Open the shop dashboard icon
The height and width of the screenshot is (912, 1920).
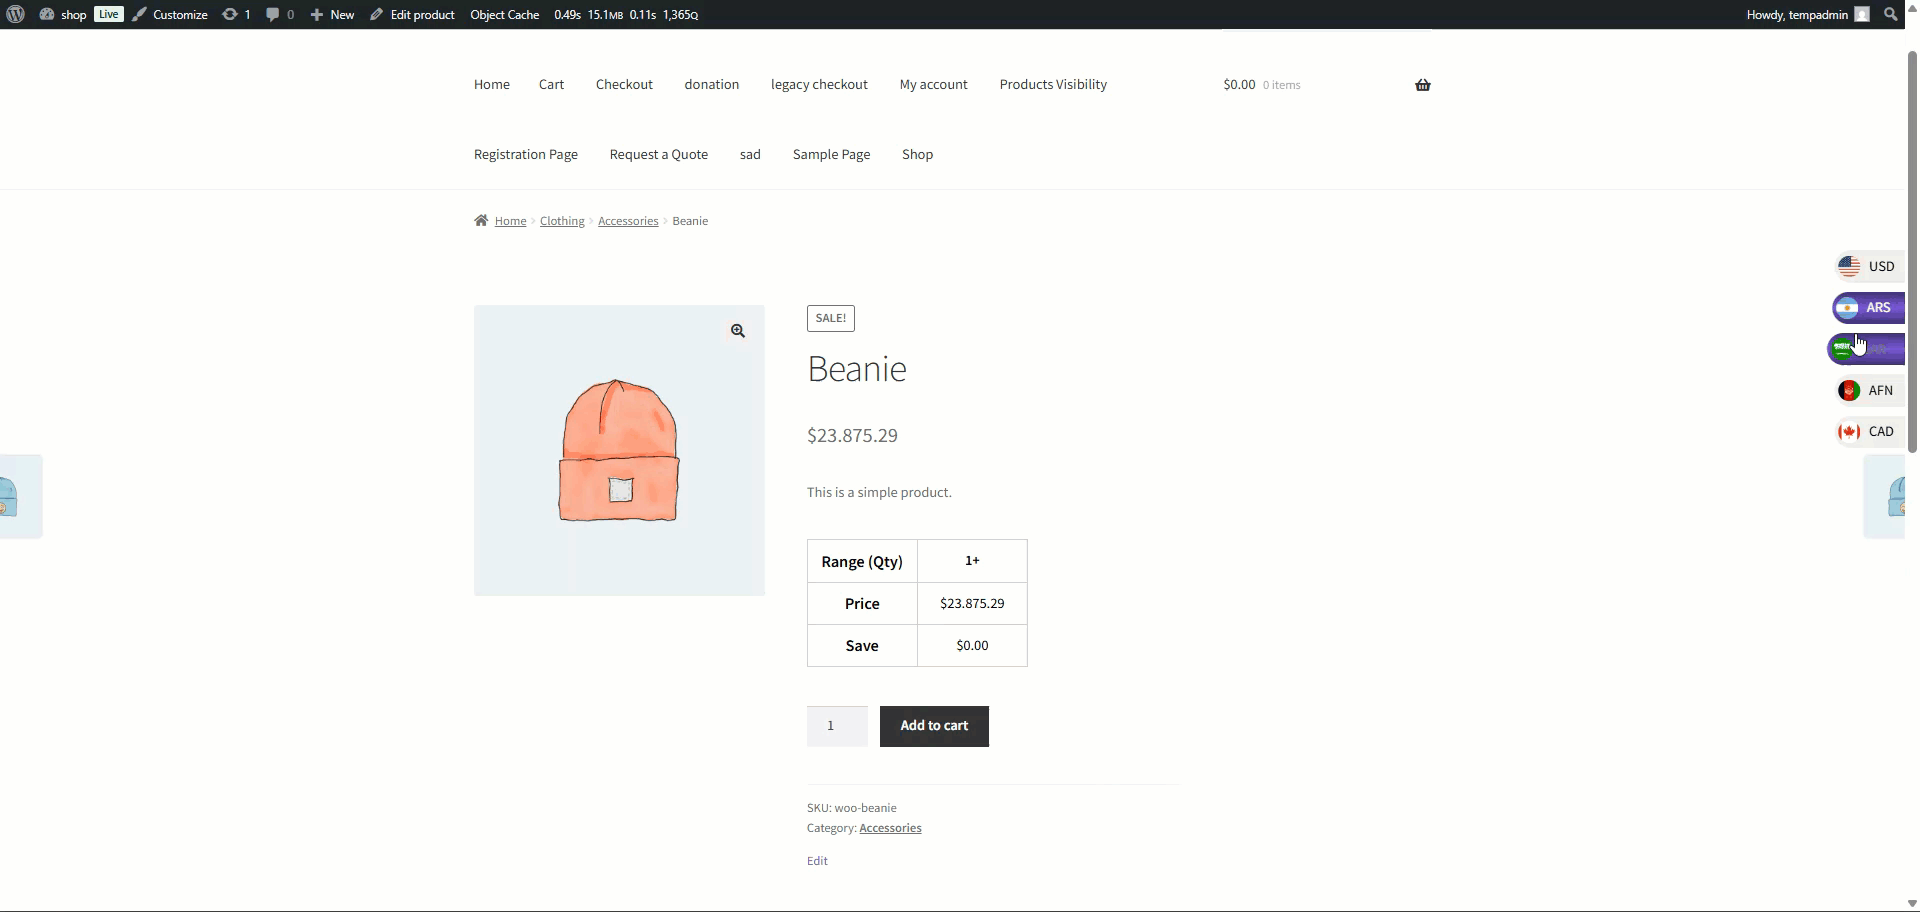coord(47,14)
